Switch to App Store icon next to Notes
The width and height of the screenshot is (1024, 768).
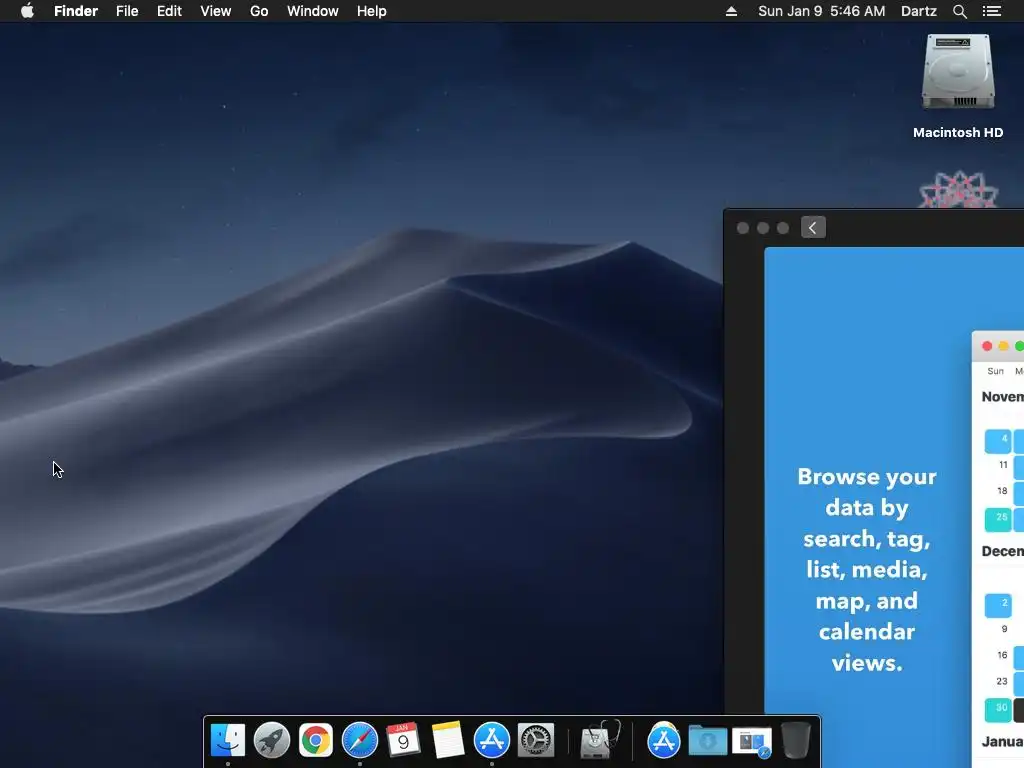click(x=492, y=740)
